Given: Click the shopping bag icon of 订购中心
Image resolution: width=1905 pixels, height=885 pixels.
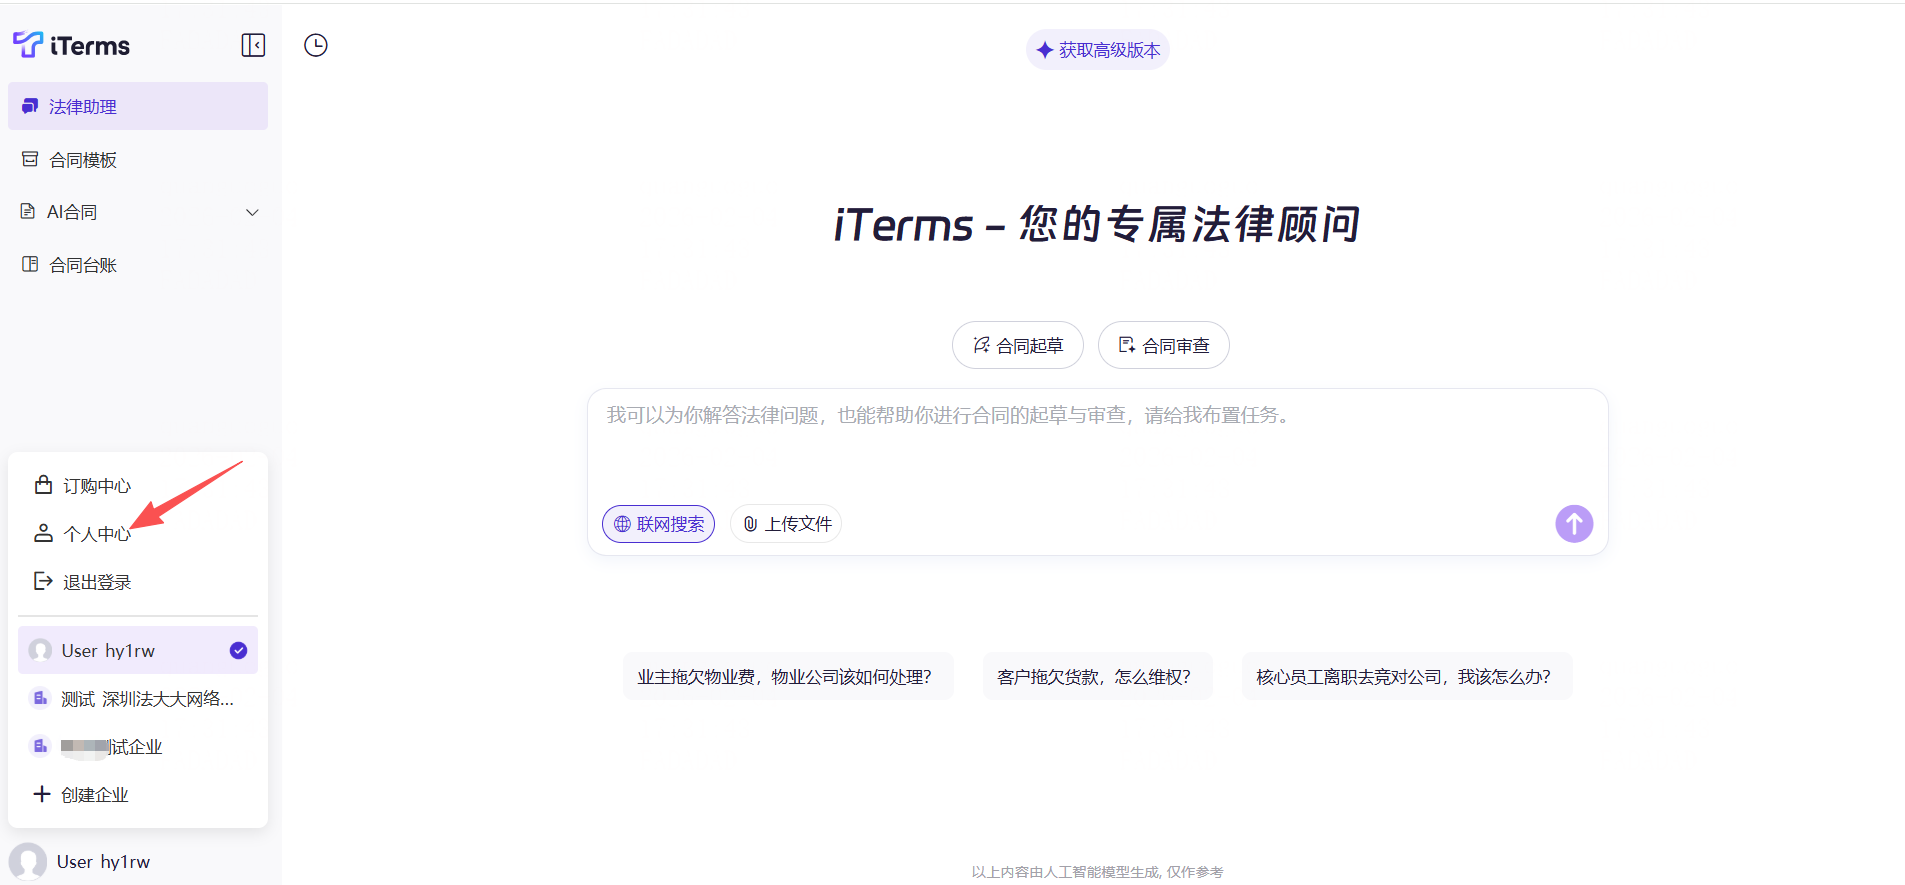Looking at the screenshot, I should click(x=43, y=485).
